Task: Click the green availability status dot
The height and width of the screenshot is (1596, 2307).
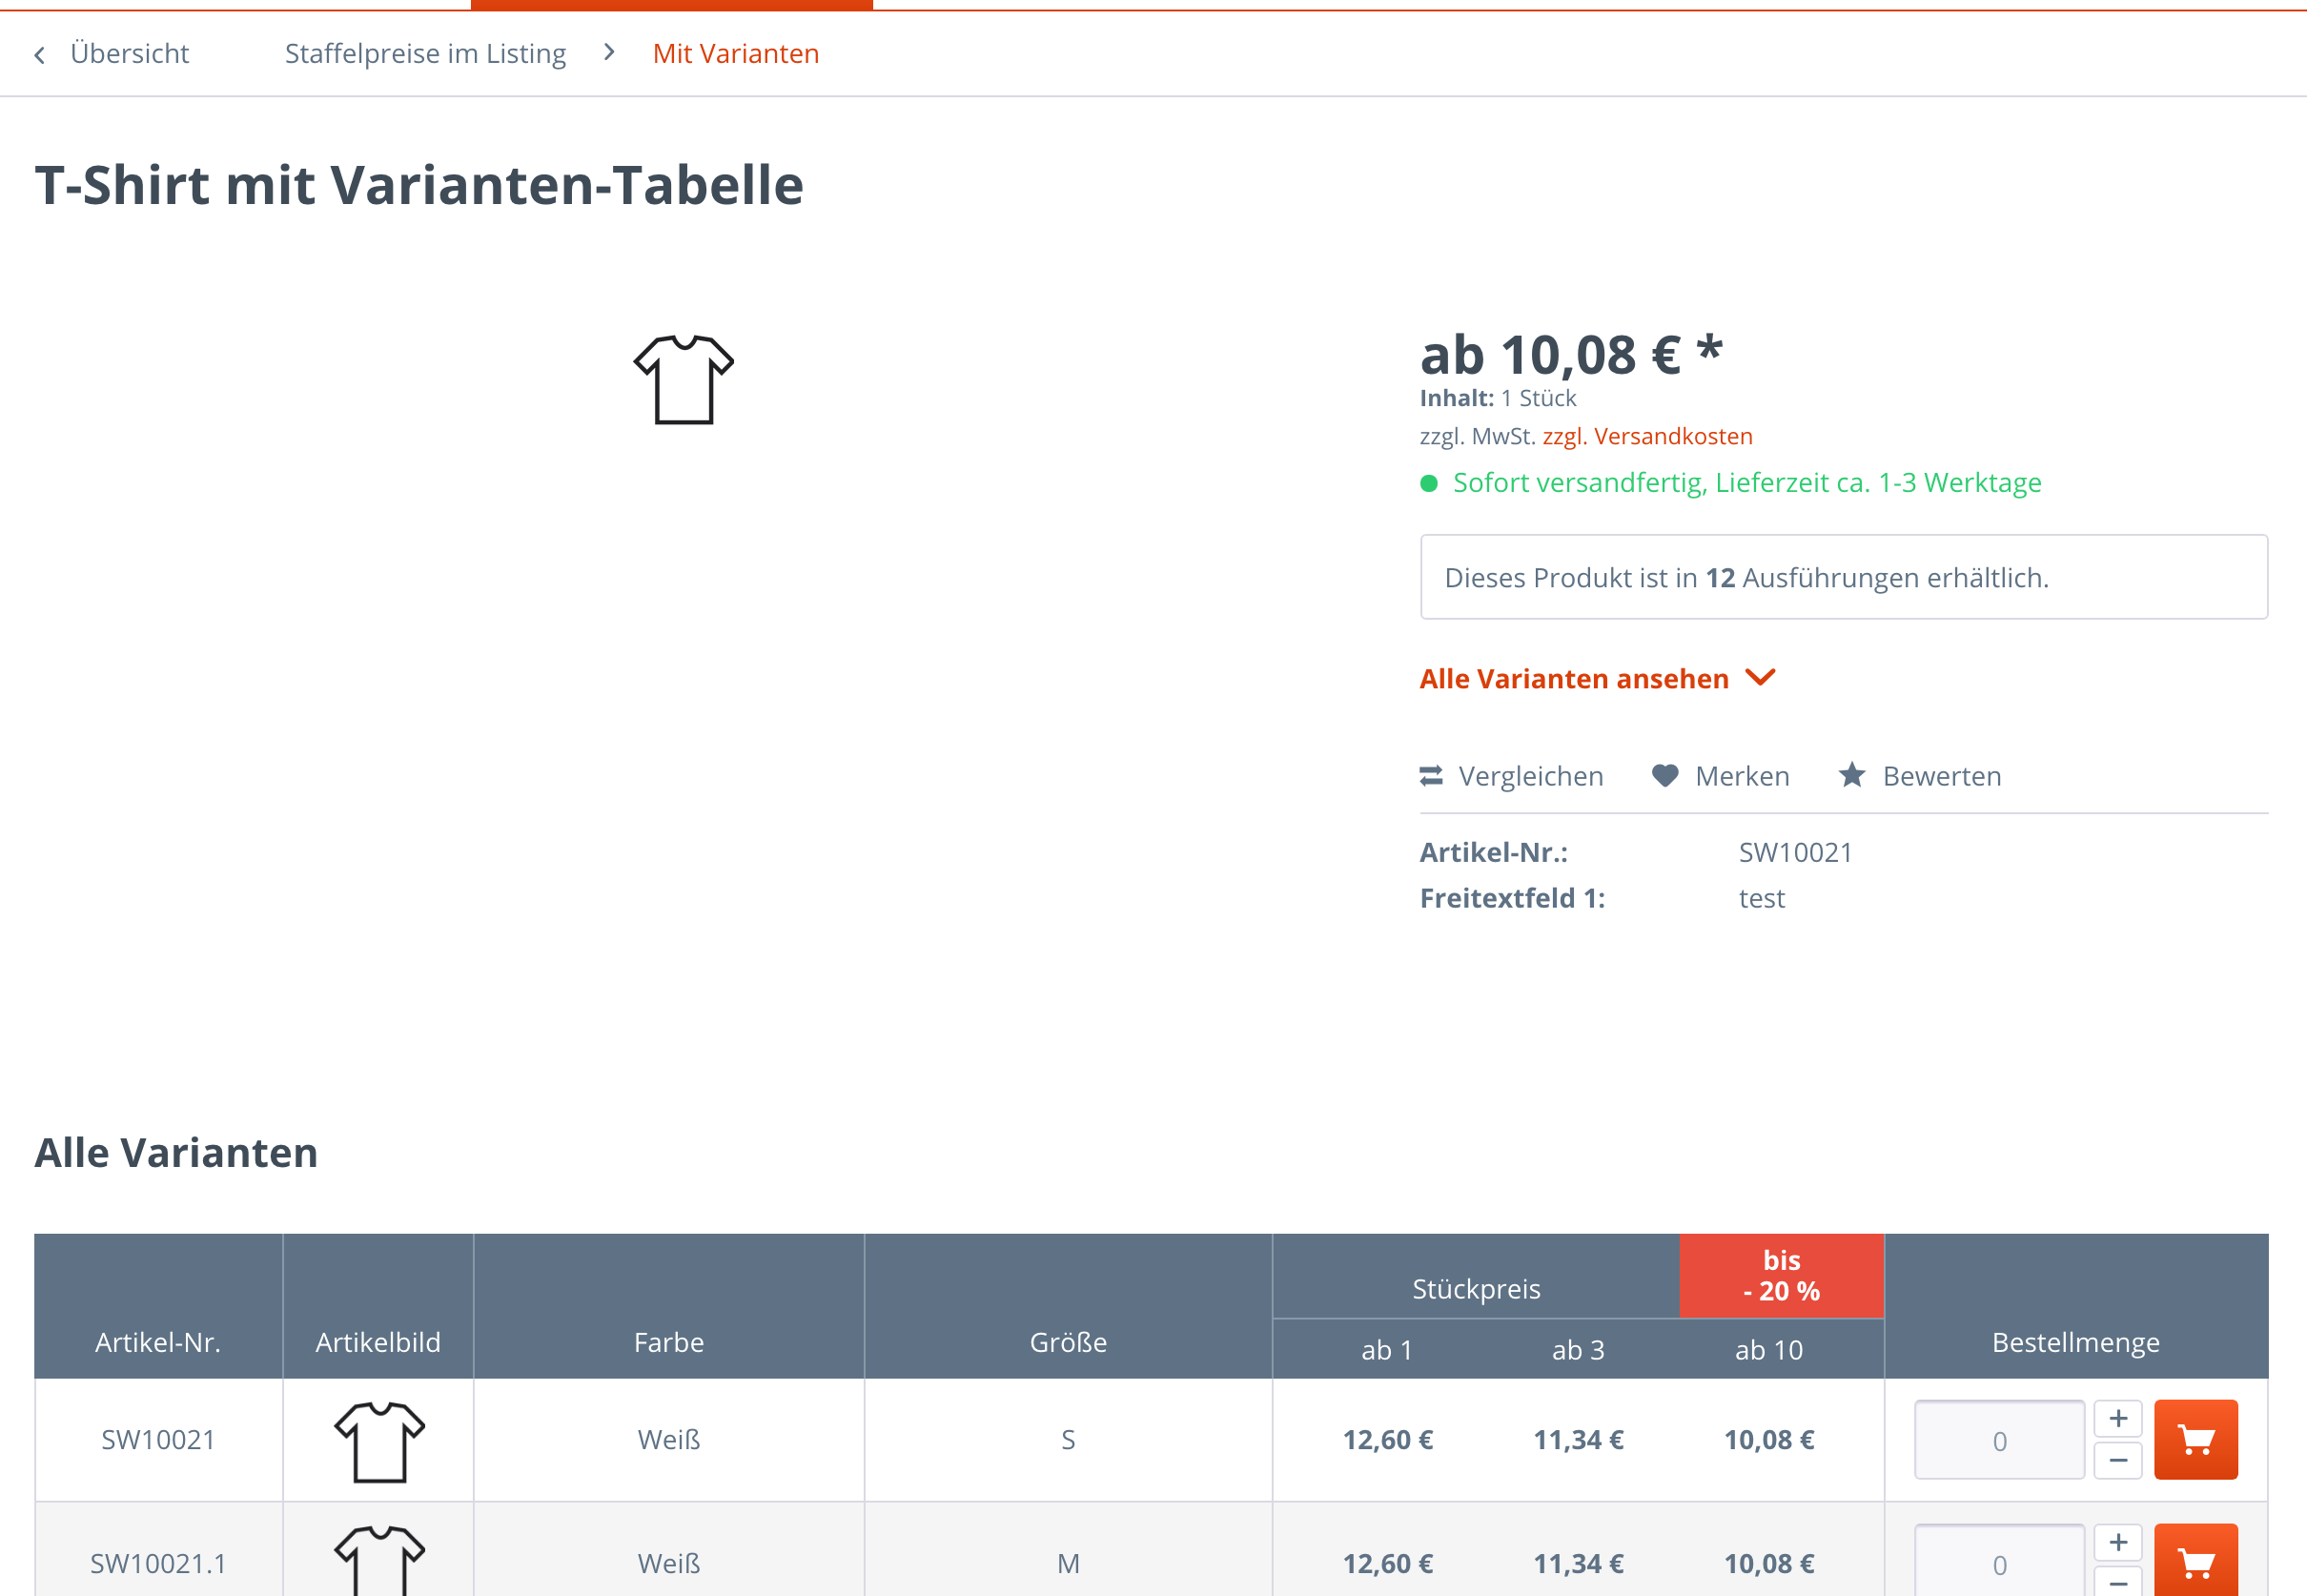Action: coord(1429,484)
